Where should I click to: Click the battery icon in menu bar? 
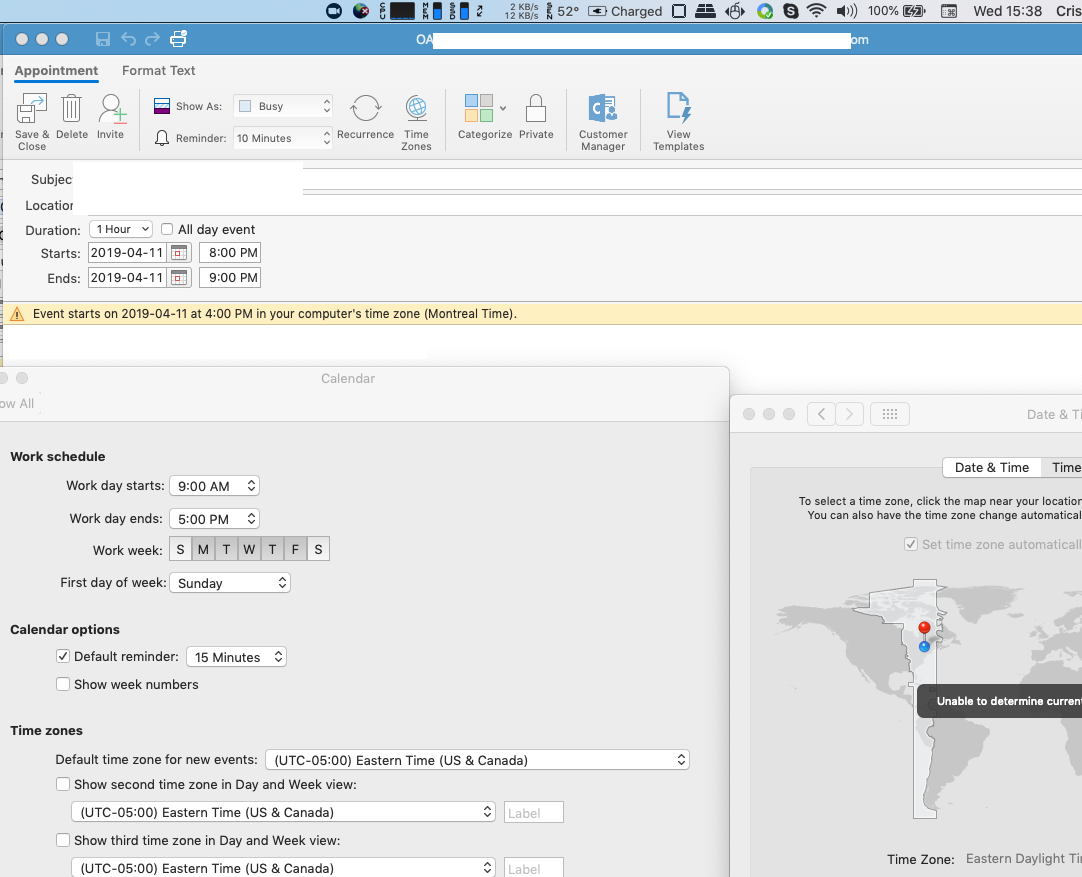[913, 10]
